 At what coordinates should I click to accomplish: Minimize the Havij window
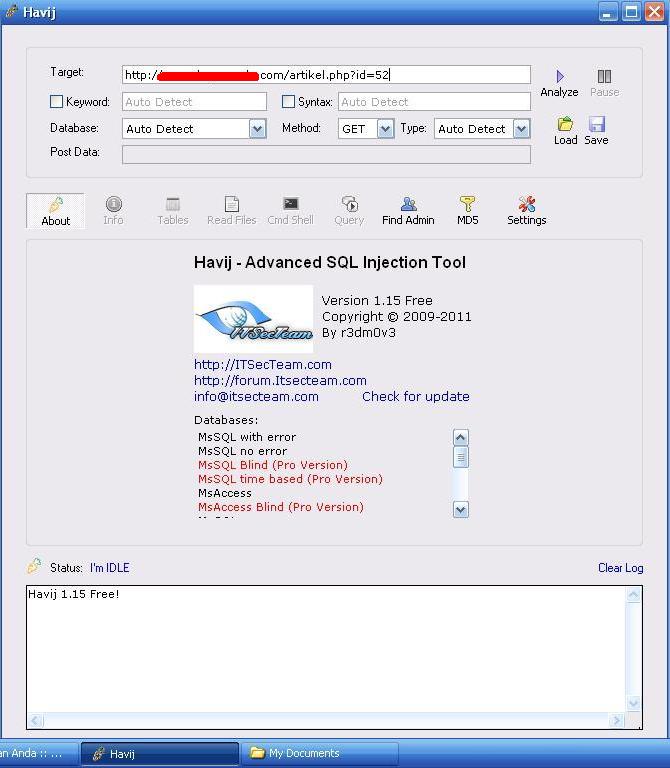pyautogui.click(x=608, y=12)
